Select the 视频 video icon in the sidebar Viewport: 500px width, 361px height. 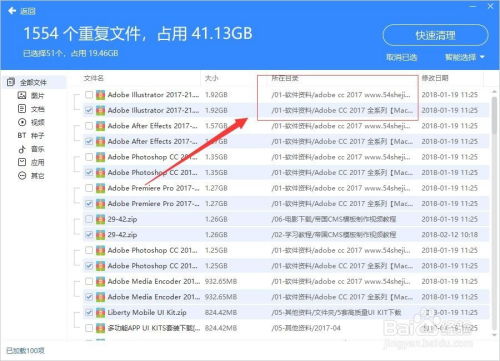click(x=22, y=122)
